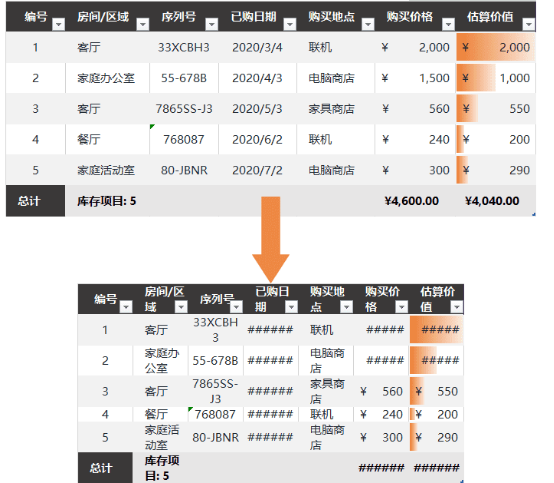Image resolution: width=554 pixels, height=483 pixels.
Task: Select the 家庭活动室 cell in the upper table
Action: 107,170
